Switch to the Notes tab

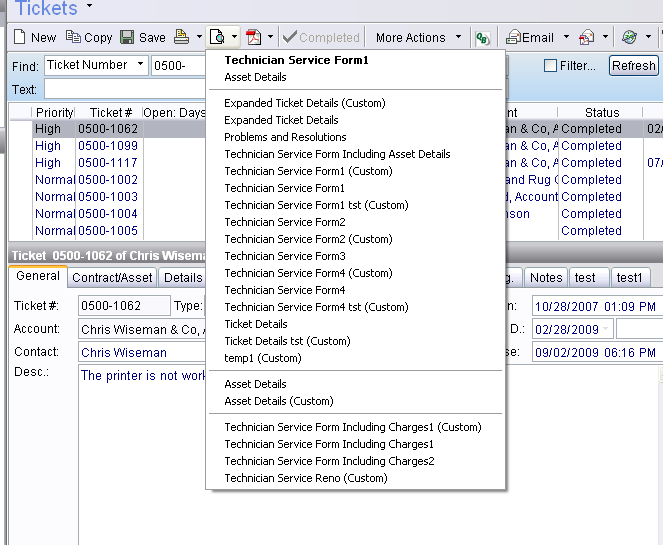click(x=546, y=277)
